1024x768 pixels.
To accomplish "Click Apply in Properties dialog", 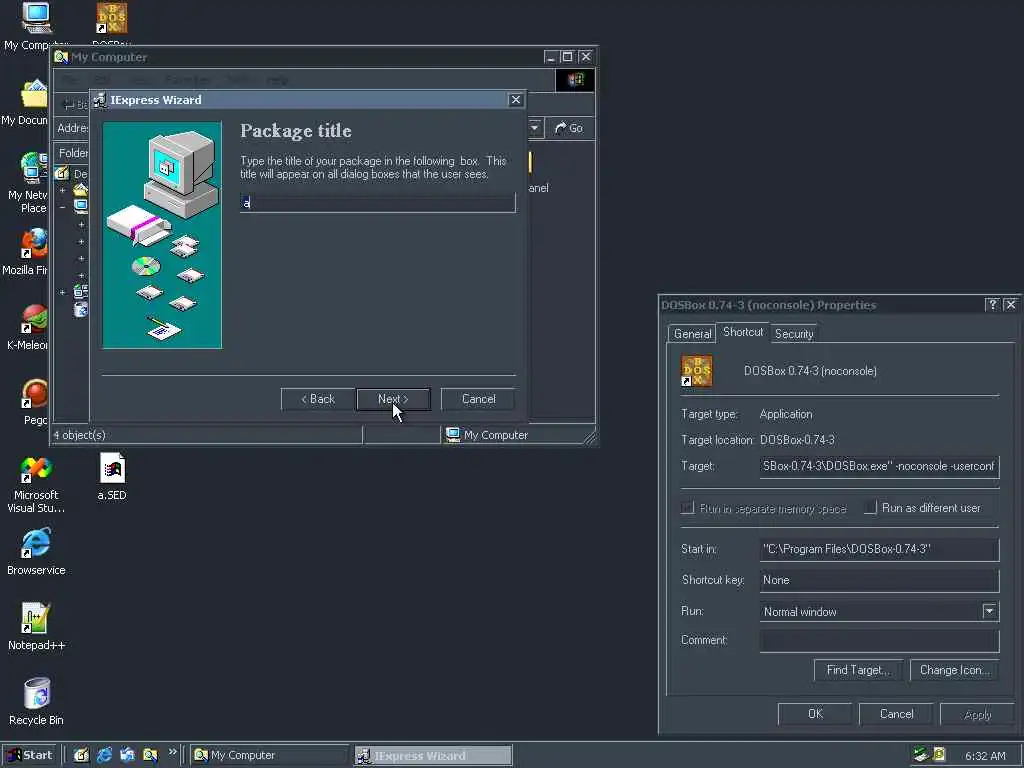I will tap(977, 714).
